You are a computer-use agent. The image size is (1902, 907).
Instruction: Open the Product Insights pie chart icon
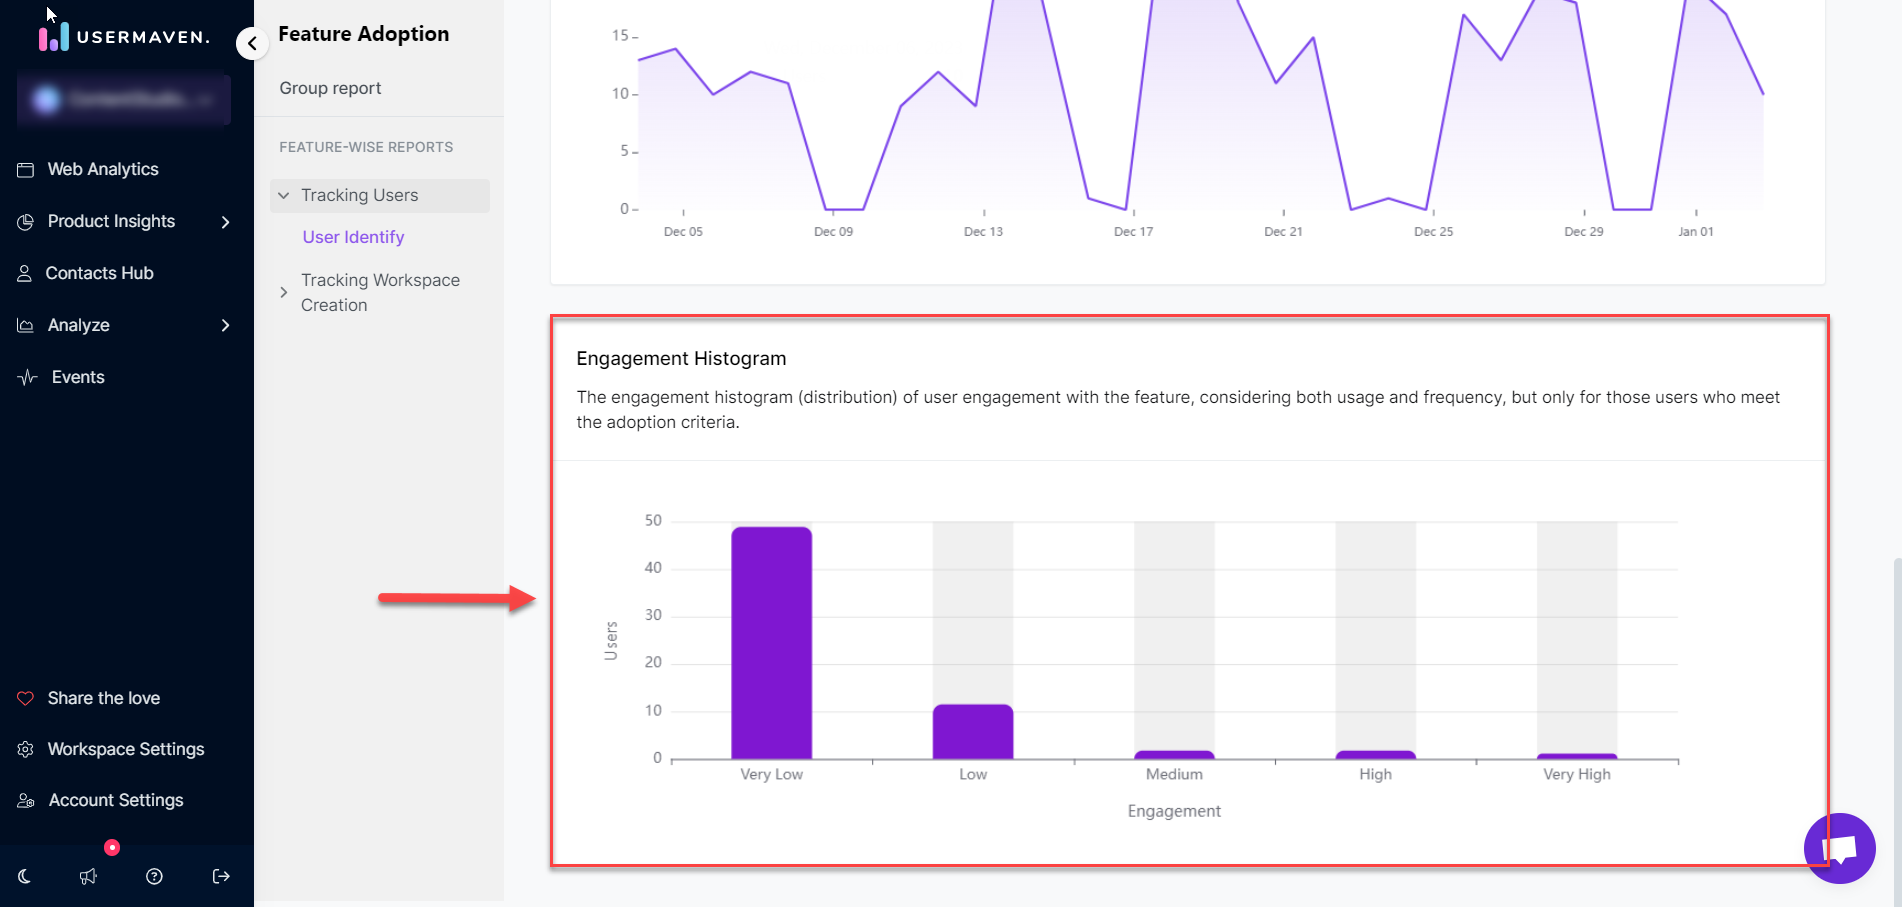[x=26, y=221]
